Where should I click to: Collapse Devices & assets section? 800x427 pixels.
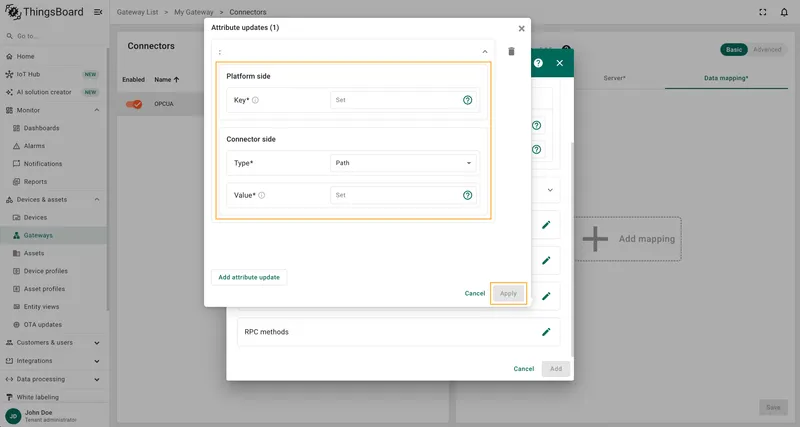coord(97,199)
